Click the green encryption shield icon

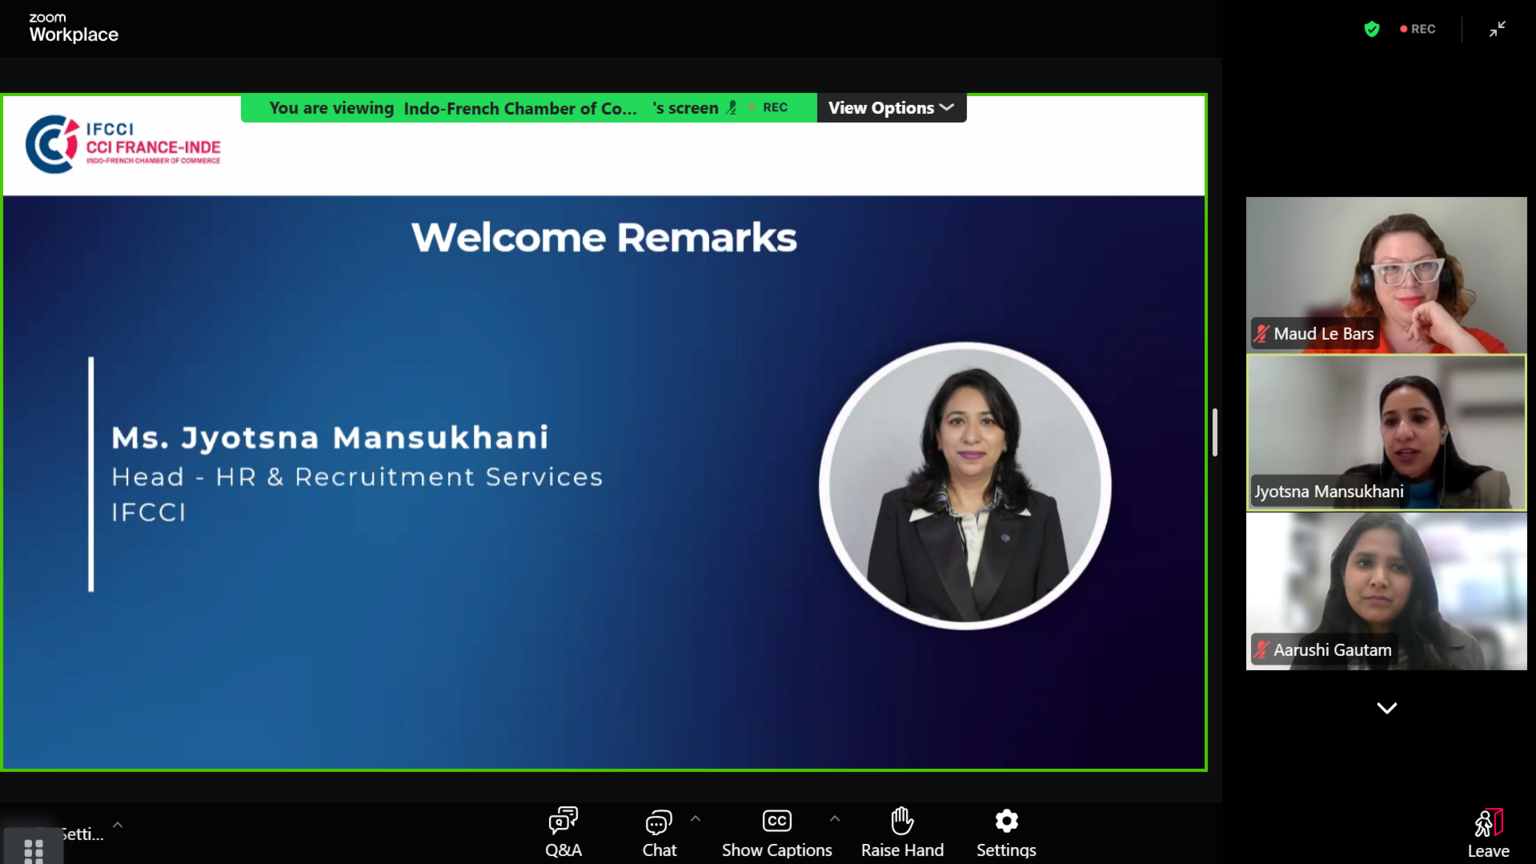click(1372, 29)
